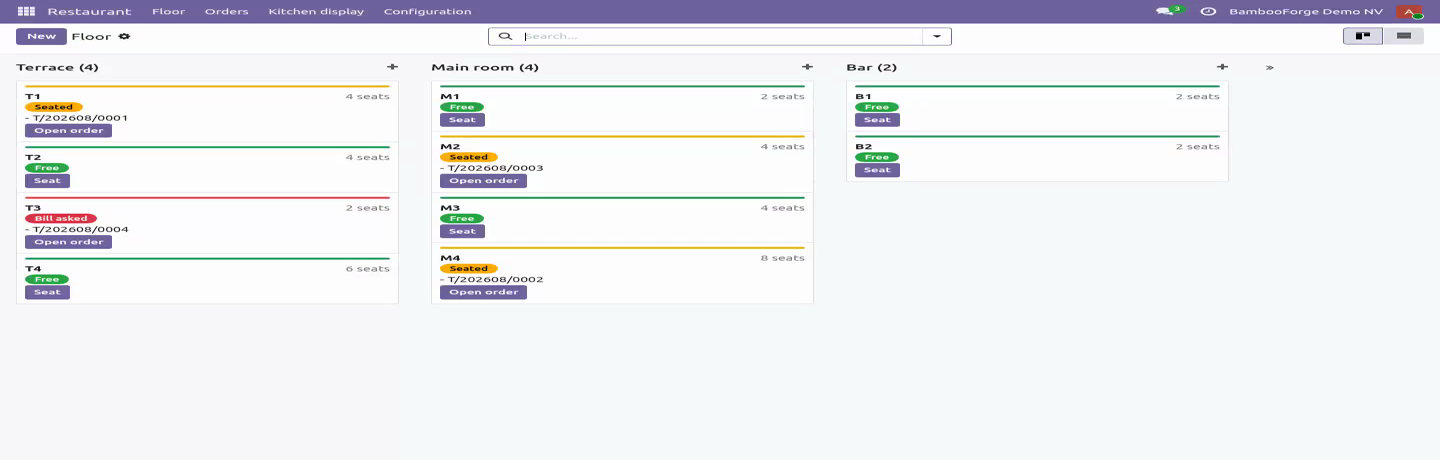This screenshot has height=460, width=1440.
Task: Expand the folded column arrows
Action: point(1269,68)
